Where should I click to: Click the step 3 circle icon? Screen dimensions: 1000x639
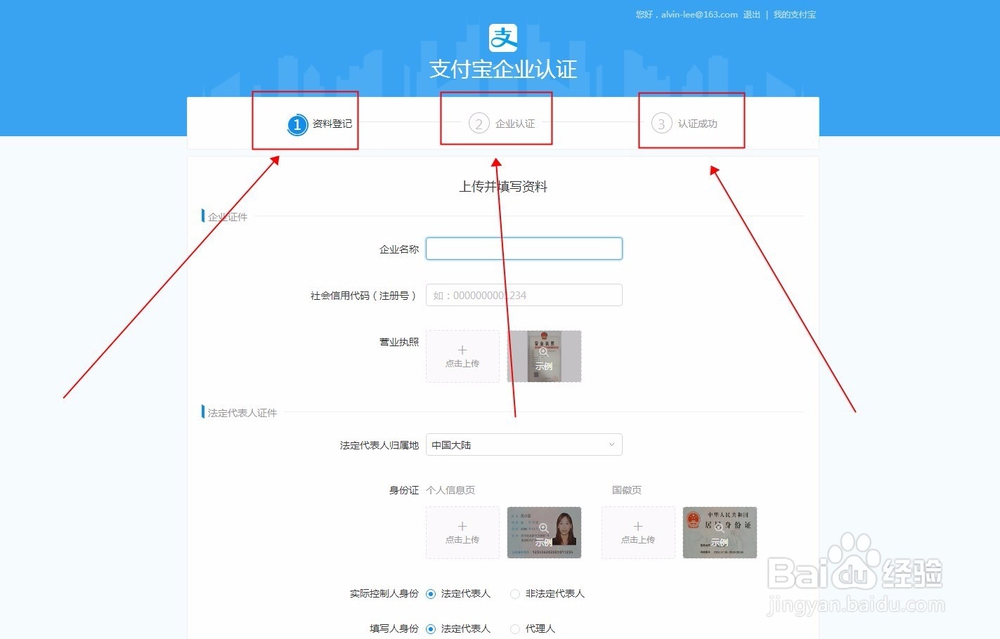[x=661, y=123]
